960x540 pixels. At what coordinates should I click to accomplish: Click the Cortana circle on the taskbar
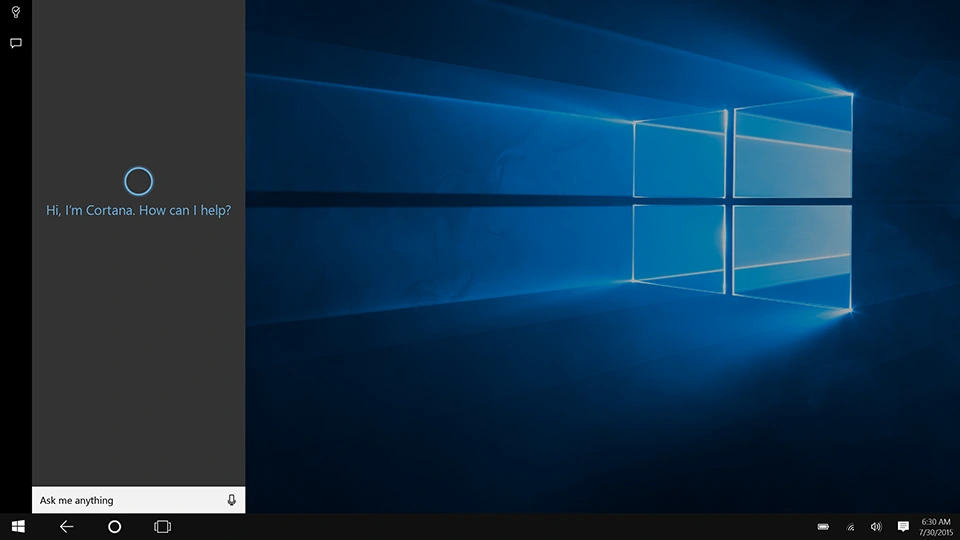pyautogui.click(x=114, y=527)
